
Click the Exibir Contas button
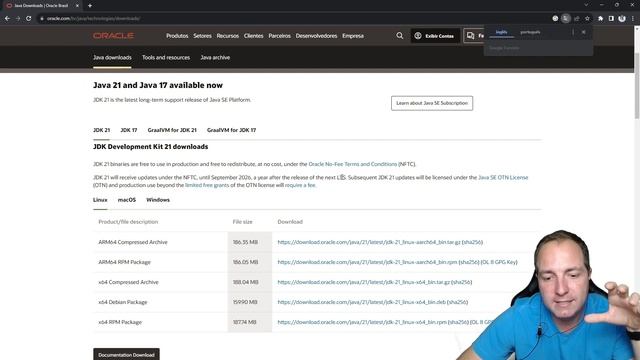point(435,36)
